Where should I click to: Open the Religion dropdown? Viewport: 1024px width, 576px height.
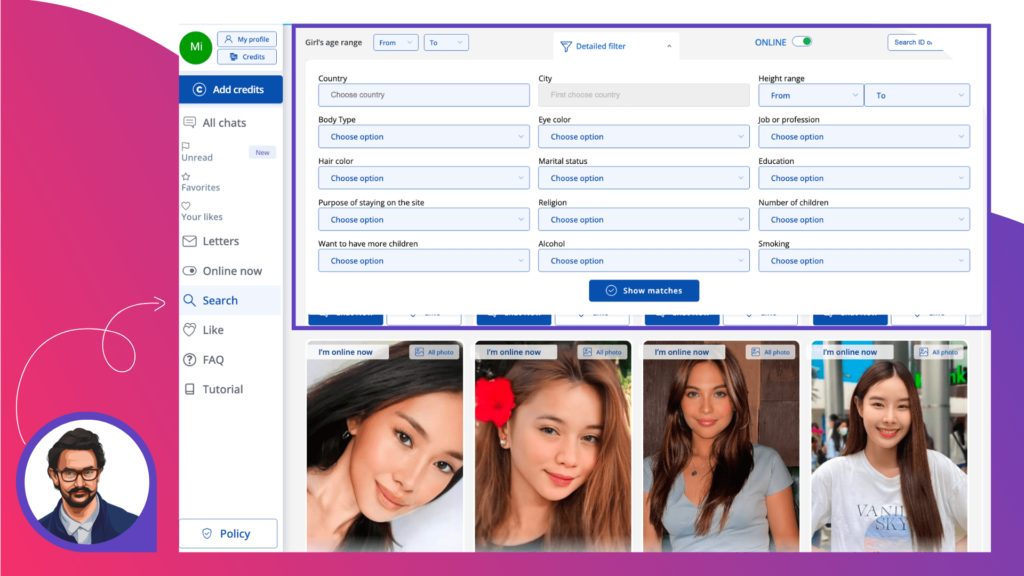click(x=644, y=219)
